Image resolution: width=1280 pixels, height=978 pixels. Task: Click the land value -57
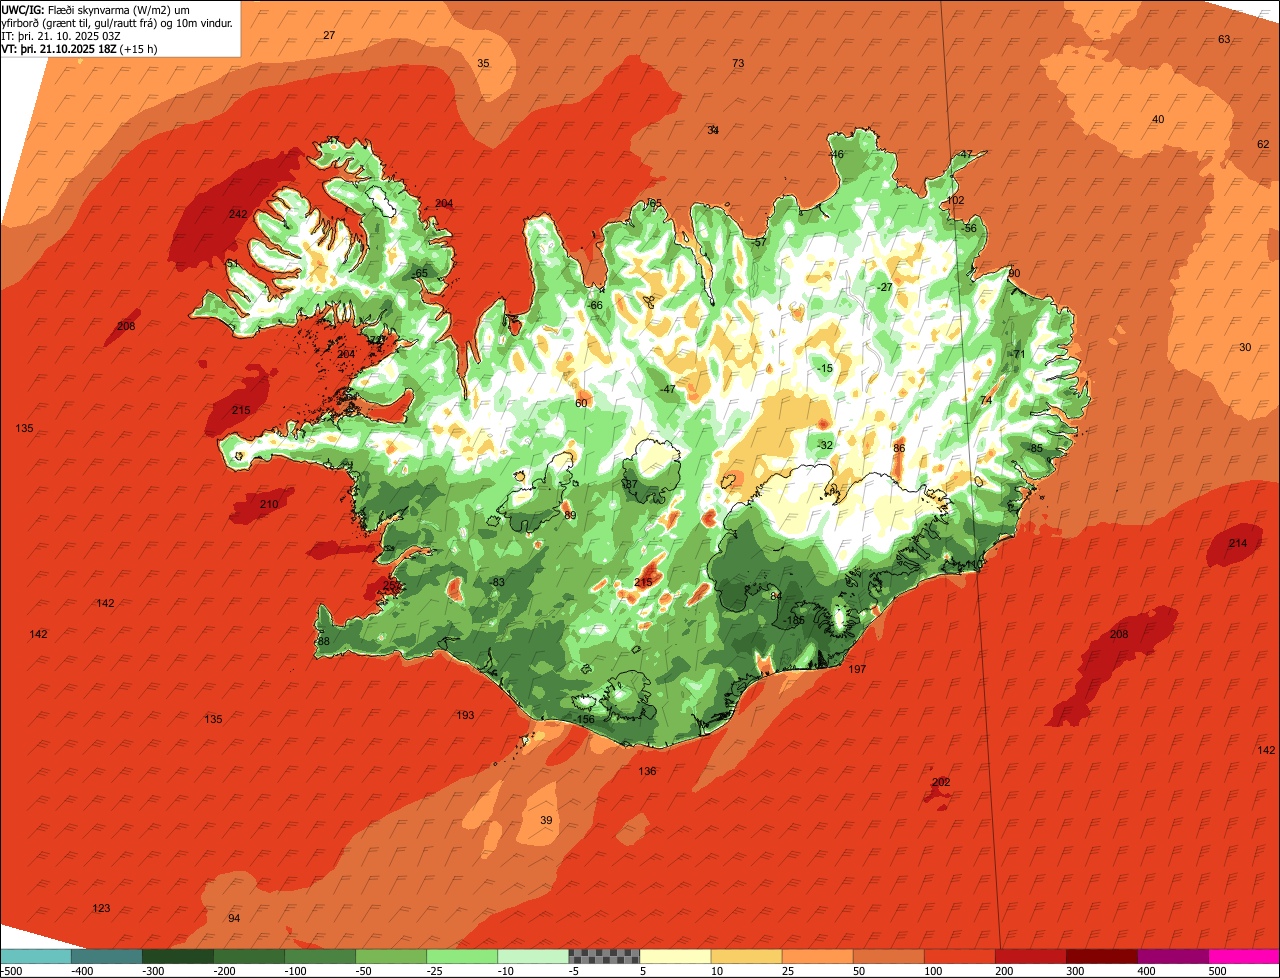758,242
